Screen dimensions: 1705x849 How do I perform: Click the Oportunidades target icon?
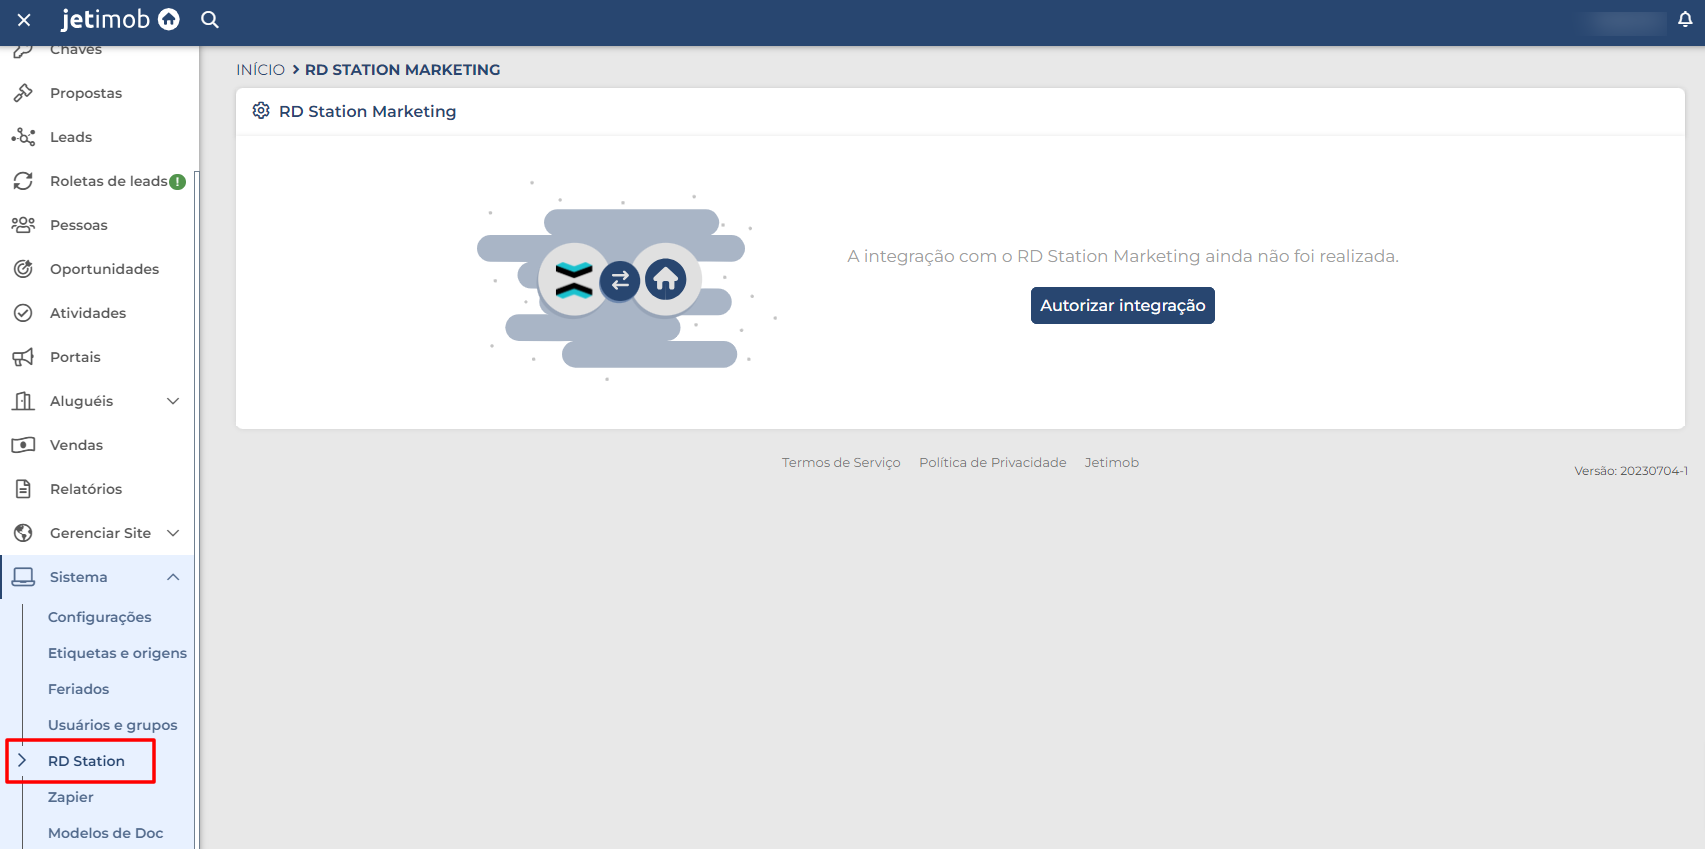pyautogui.click(x=23, y=269)
